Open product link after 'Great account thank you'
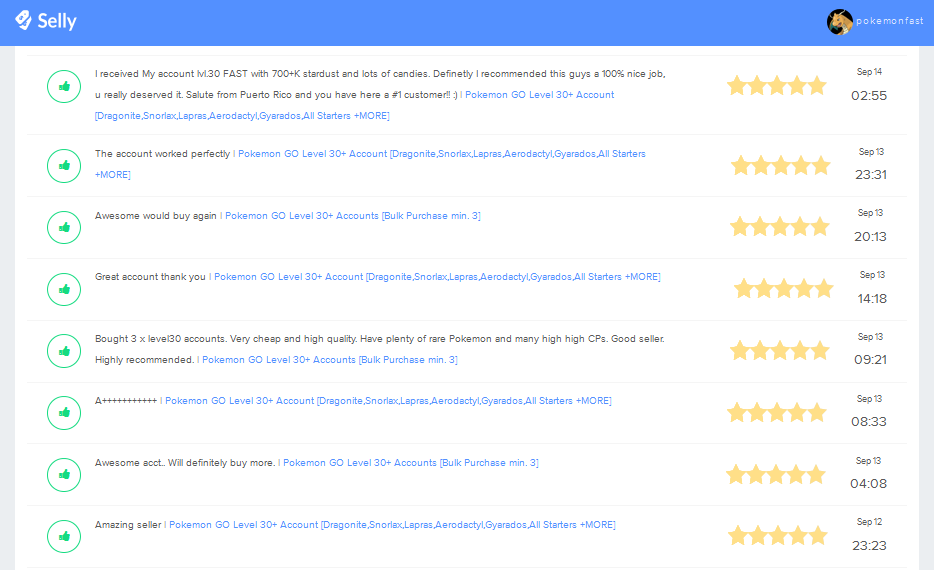The image size is (934, 570). [x=437, y=277]
